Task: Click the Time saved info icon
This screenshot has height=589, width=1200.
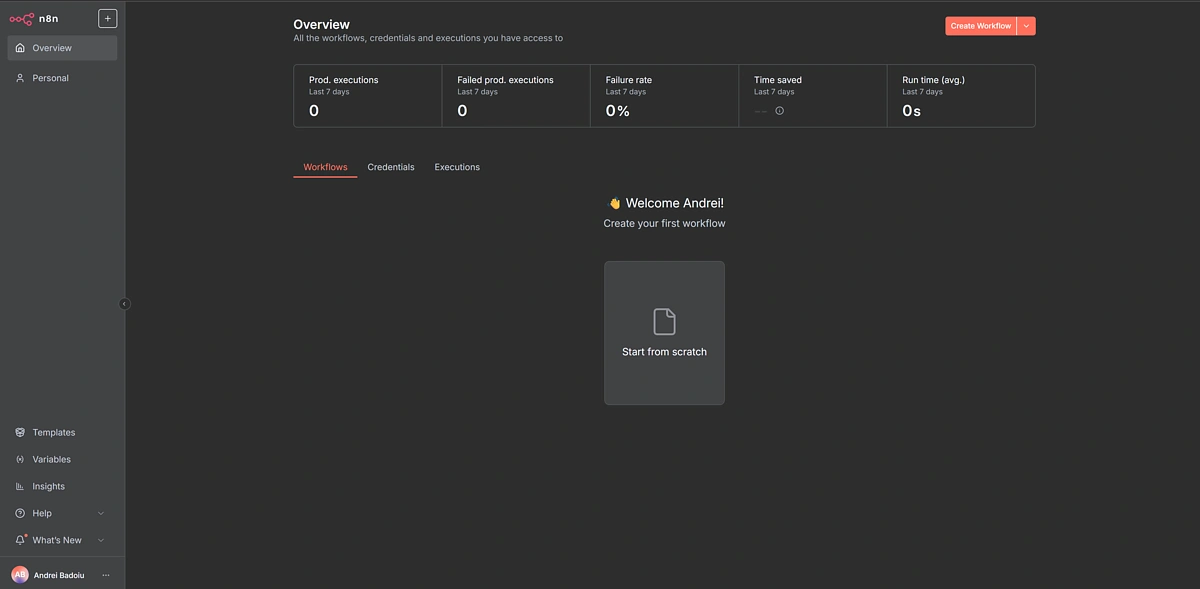Action: [x=780, y=111]
